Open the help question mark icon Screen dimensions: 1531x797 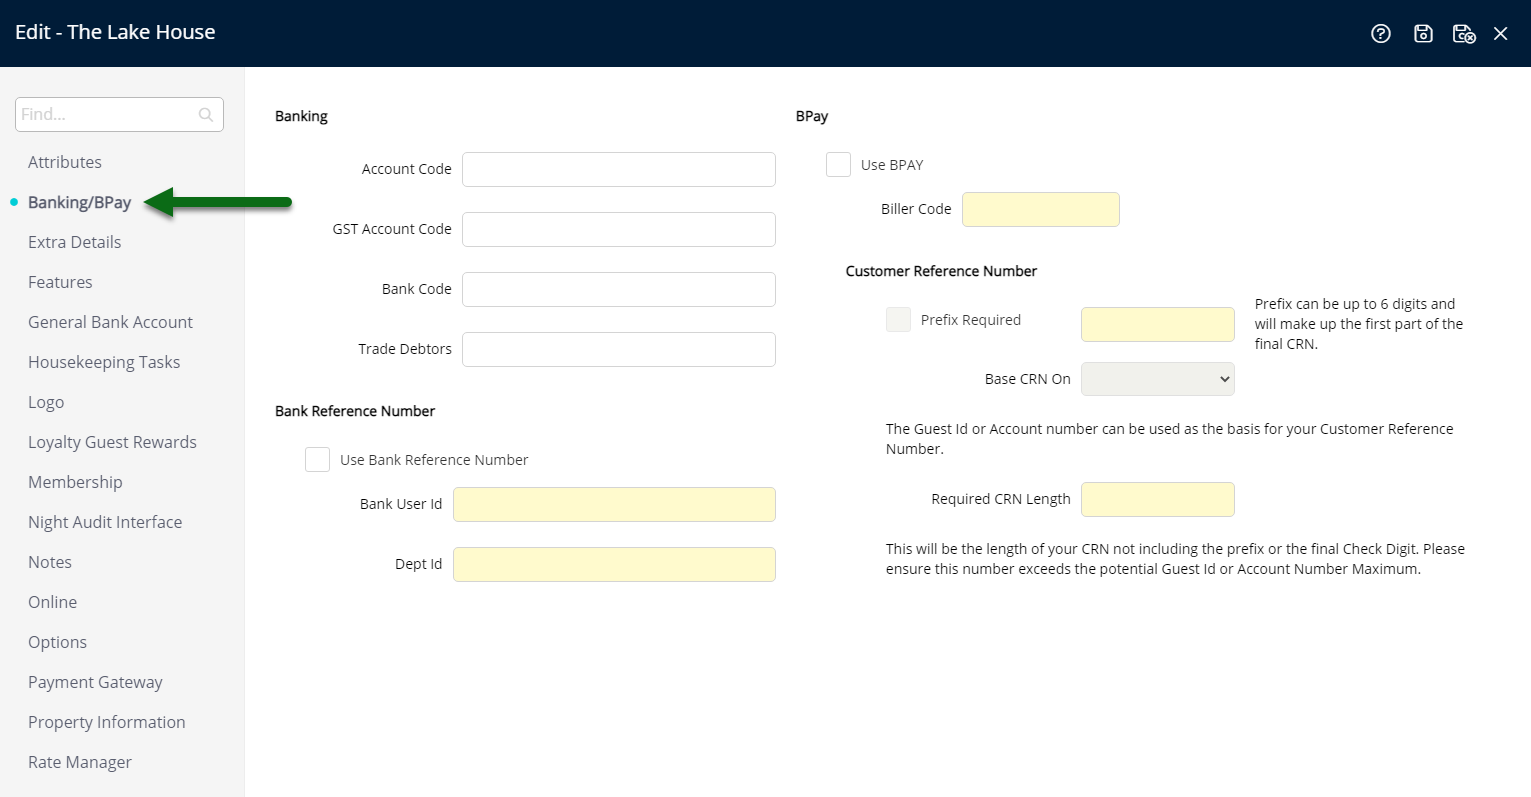coord(1381,34)
